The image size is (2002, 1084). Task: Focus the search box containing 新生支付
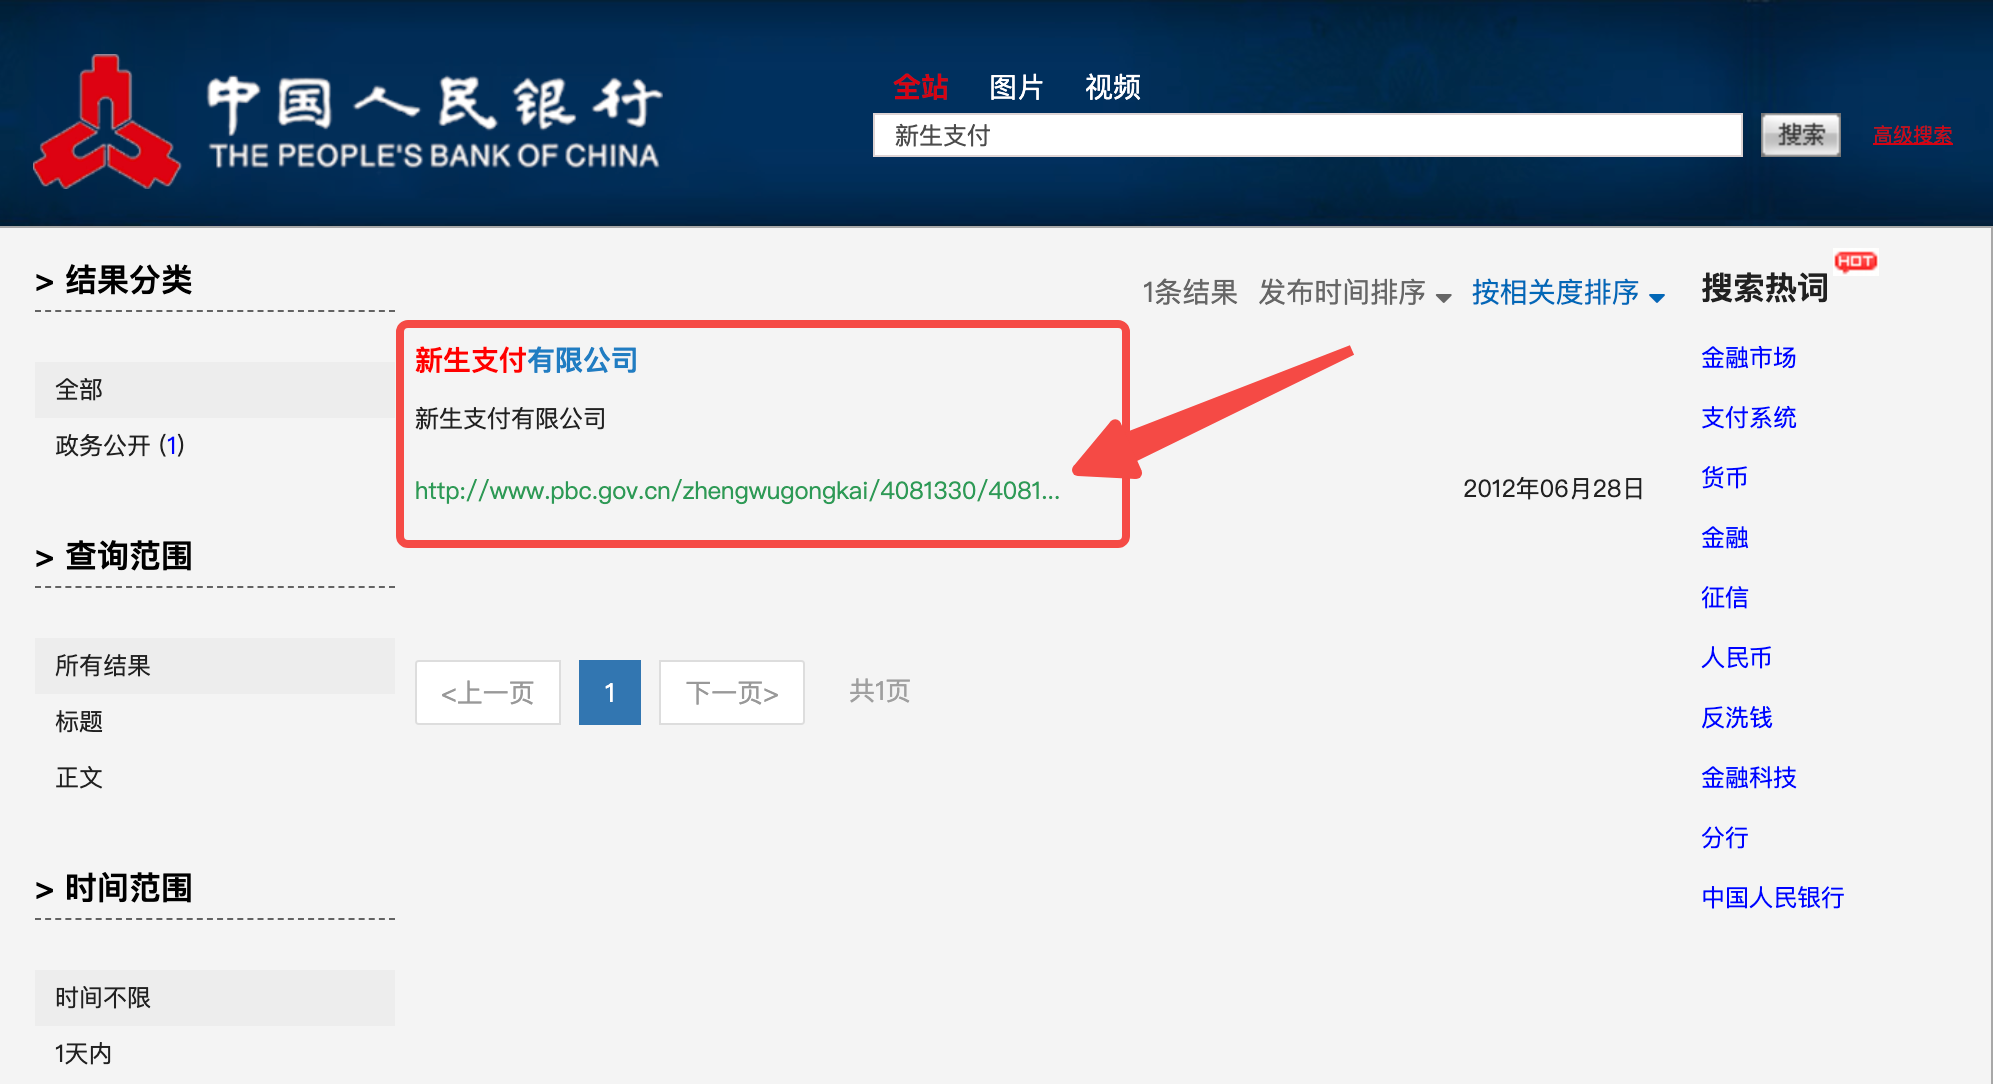coord(1307,135)
